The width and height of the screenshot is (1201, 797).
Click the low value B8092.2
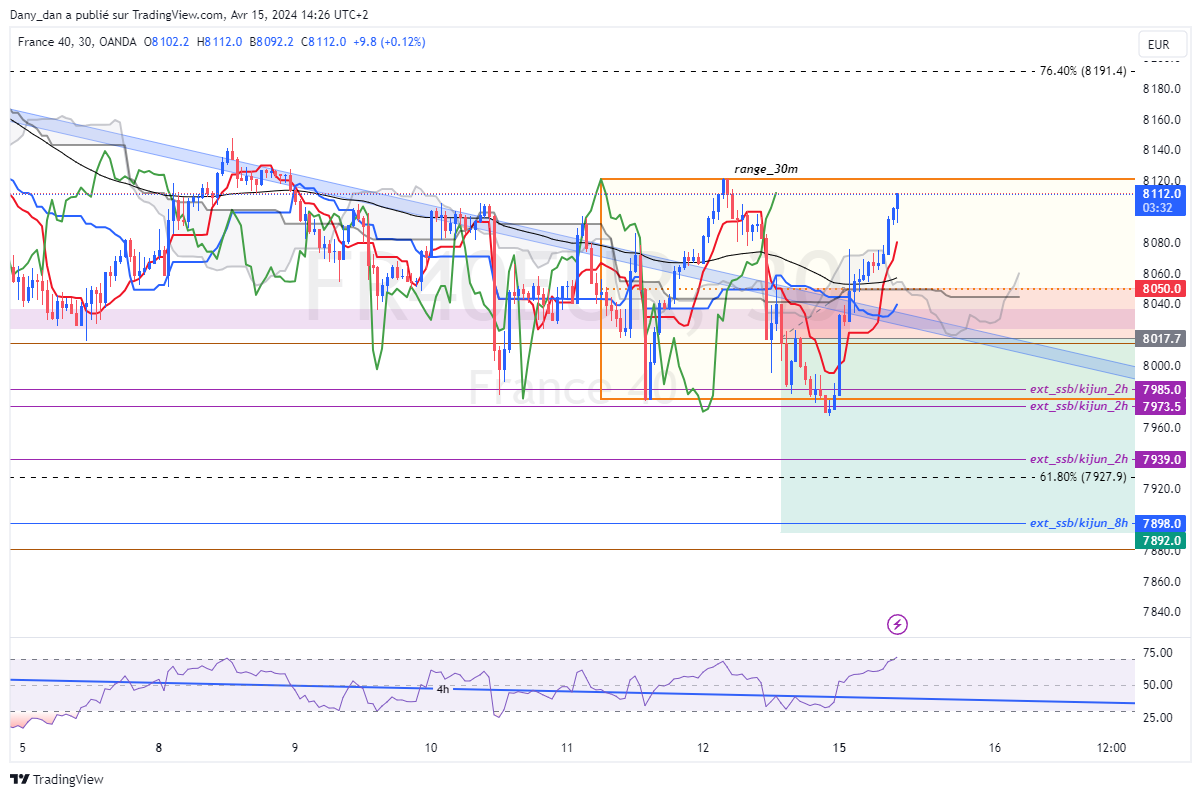pos(271,42)
